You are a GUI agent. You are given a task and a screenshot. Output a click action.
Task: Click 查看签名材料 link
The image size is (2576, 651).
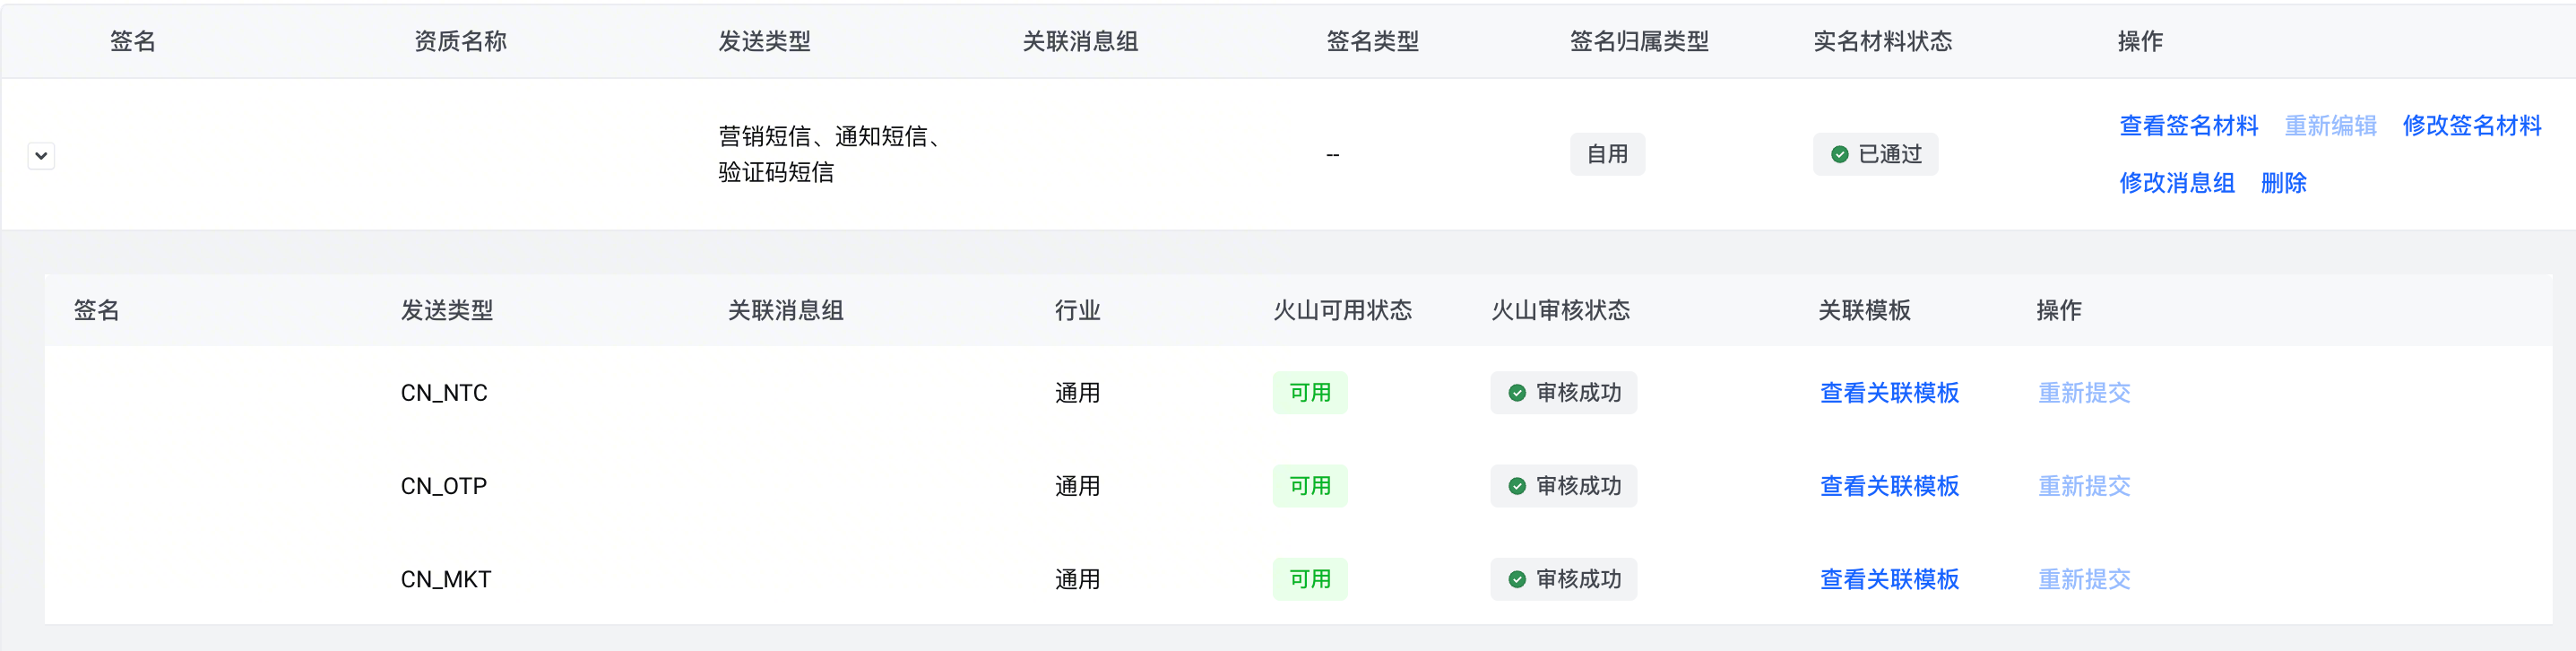coord(2188,126)
